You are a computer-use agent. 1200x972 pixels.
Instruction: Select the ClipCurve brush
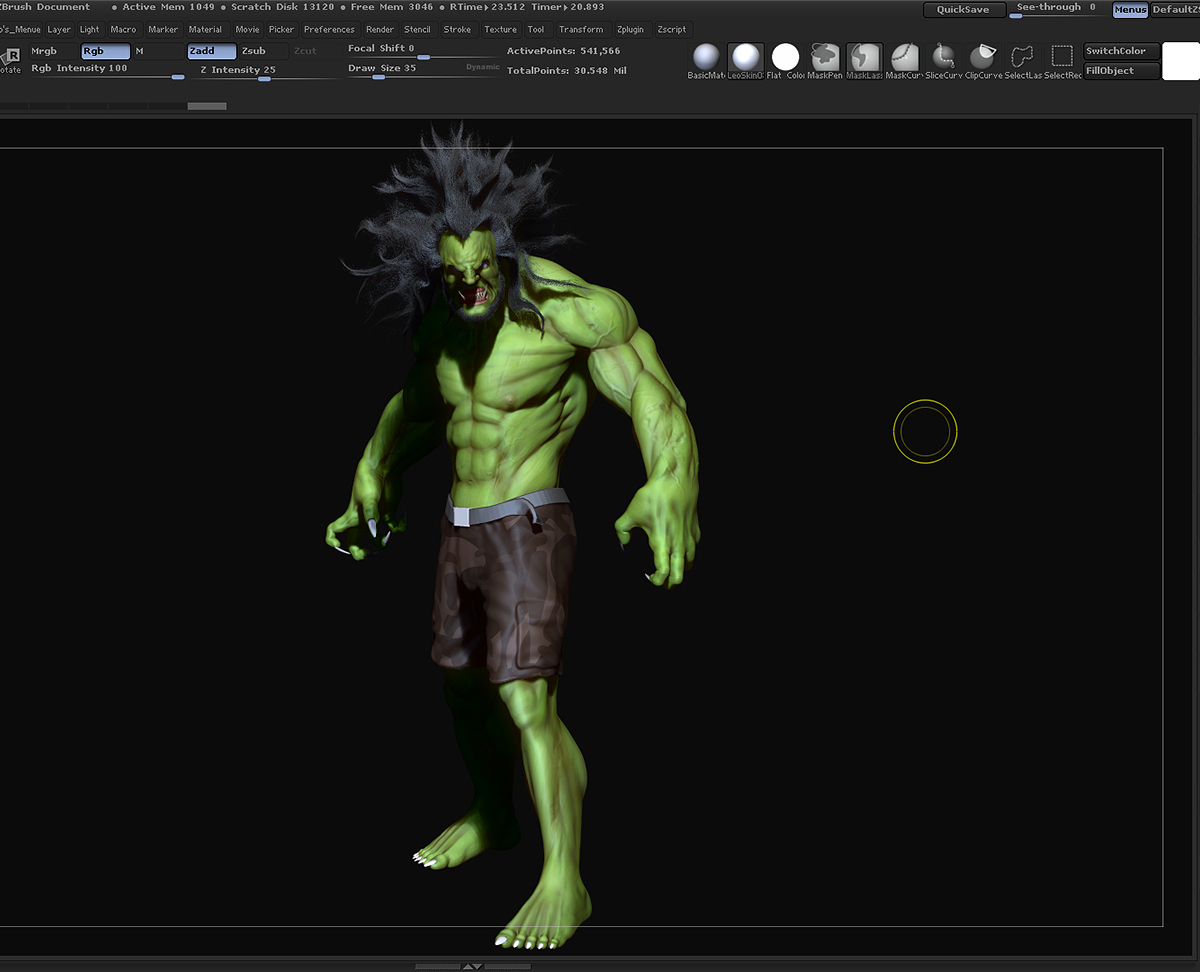pos(983,62)
